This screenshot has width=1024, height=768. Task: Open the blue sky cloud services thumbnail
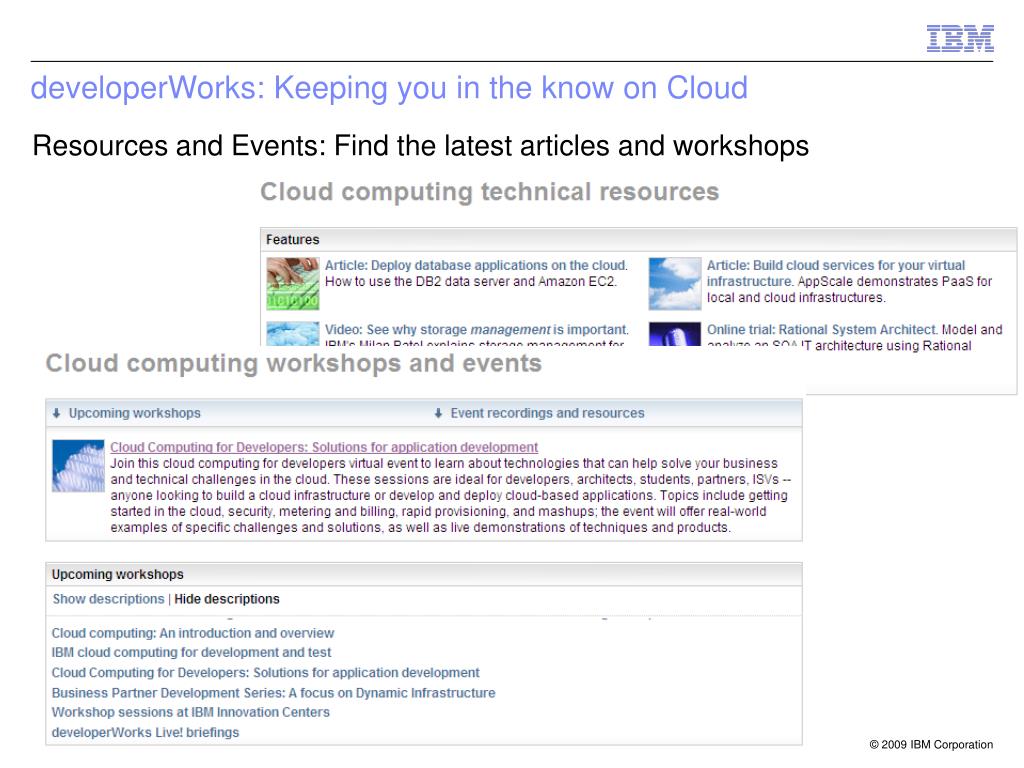(x=675, y=283)
